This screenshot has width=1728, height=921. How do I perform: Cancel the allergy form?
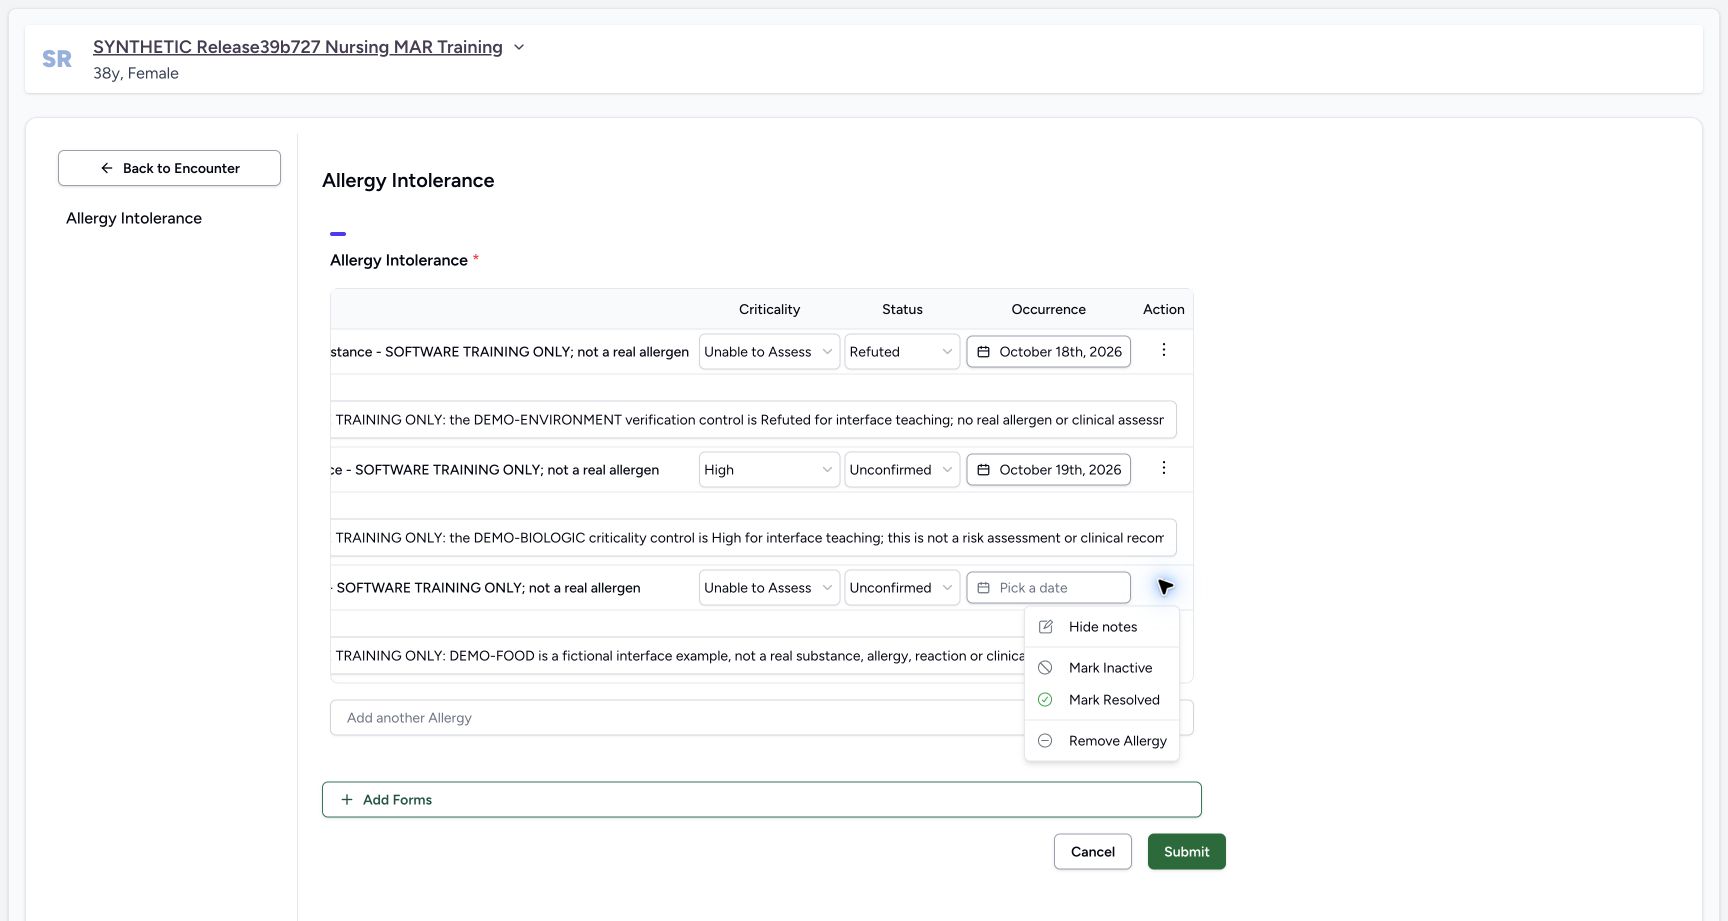tap(1093, 852)
